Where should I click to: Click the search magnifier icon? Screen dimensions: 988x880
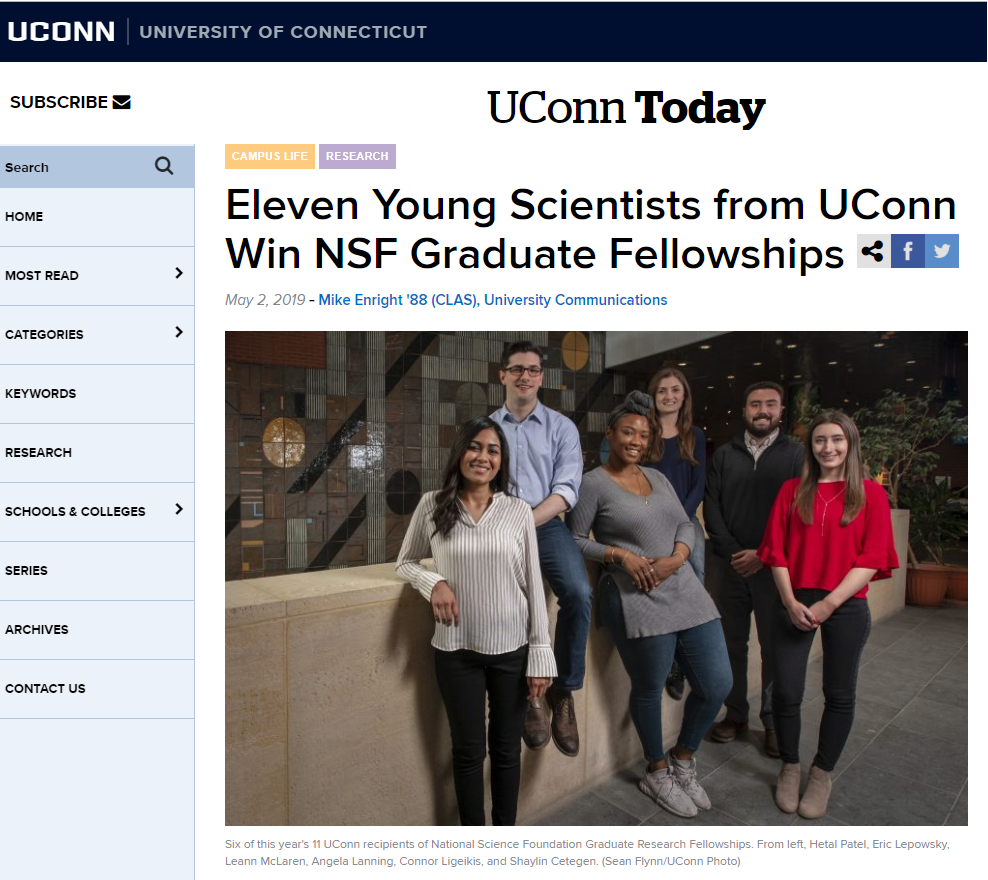pyautogui.click(x=164, y=166)
